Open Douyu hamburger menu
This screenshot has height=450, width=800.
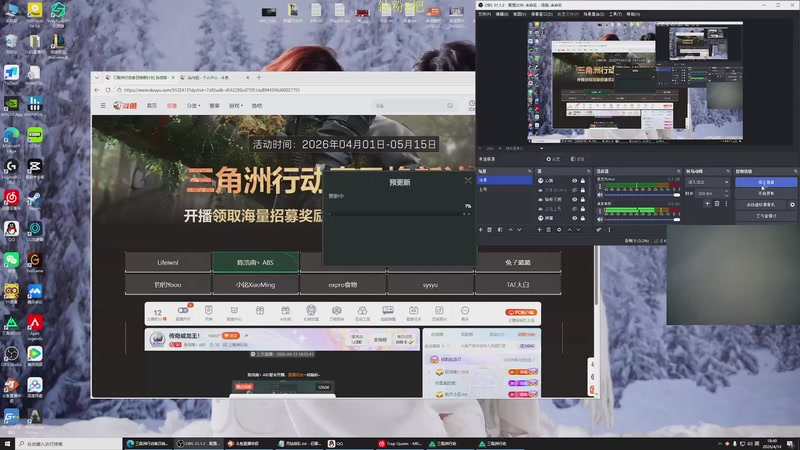click(103, 106)
